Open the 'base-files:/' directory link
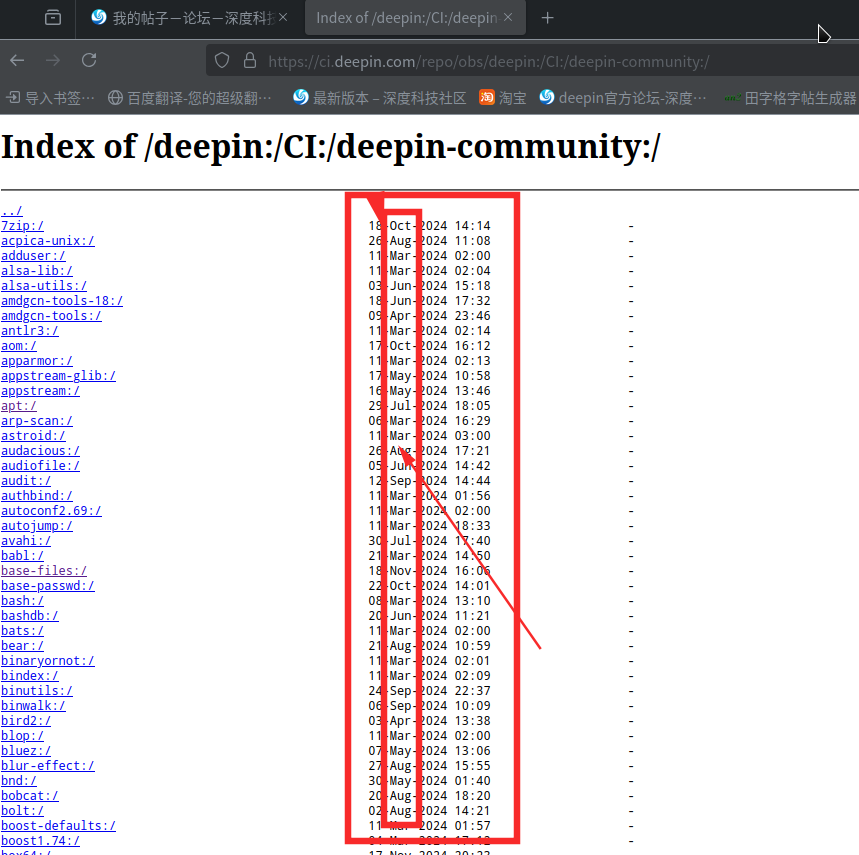 [x=44, y=571]
